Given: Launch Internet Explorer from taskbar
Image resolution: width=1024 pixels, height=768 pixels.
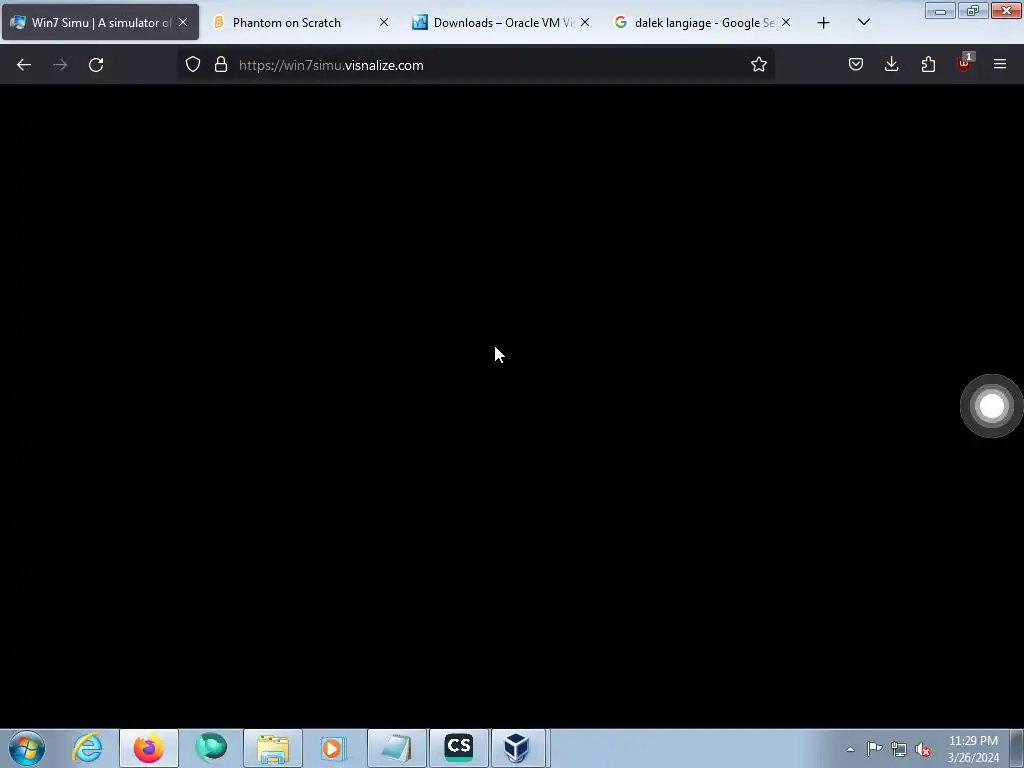Looking at the screenshot, I should pyautogui.click(x=88, y=748).
